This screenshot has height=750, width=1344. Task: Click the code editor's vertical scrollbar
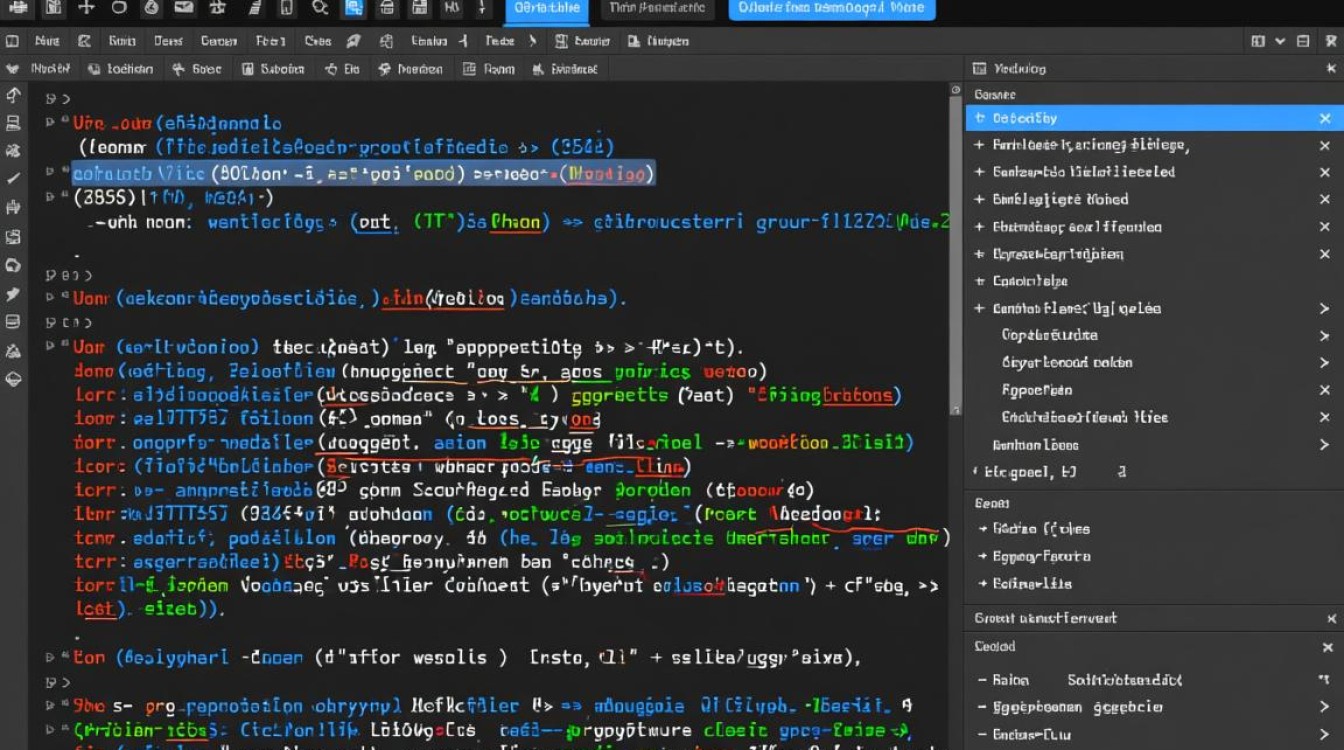[x=955, y=250]
